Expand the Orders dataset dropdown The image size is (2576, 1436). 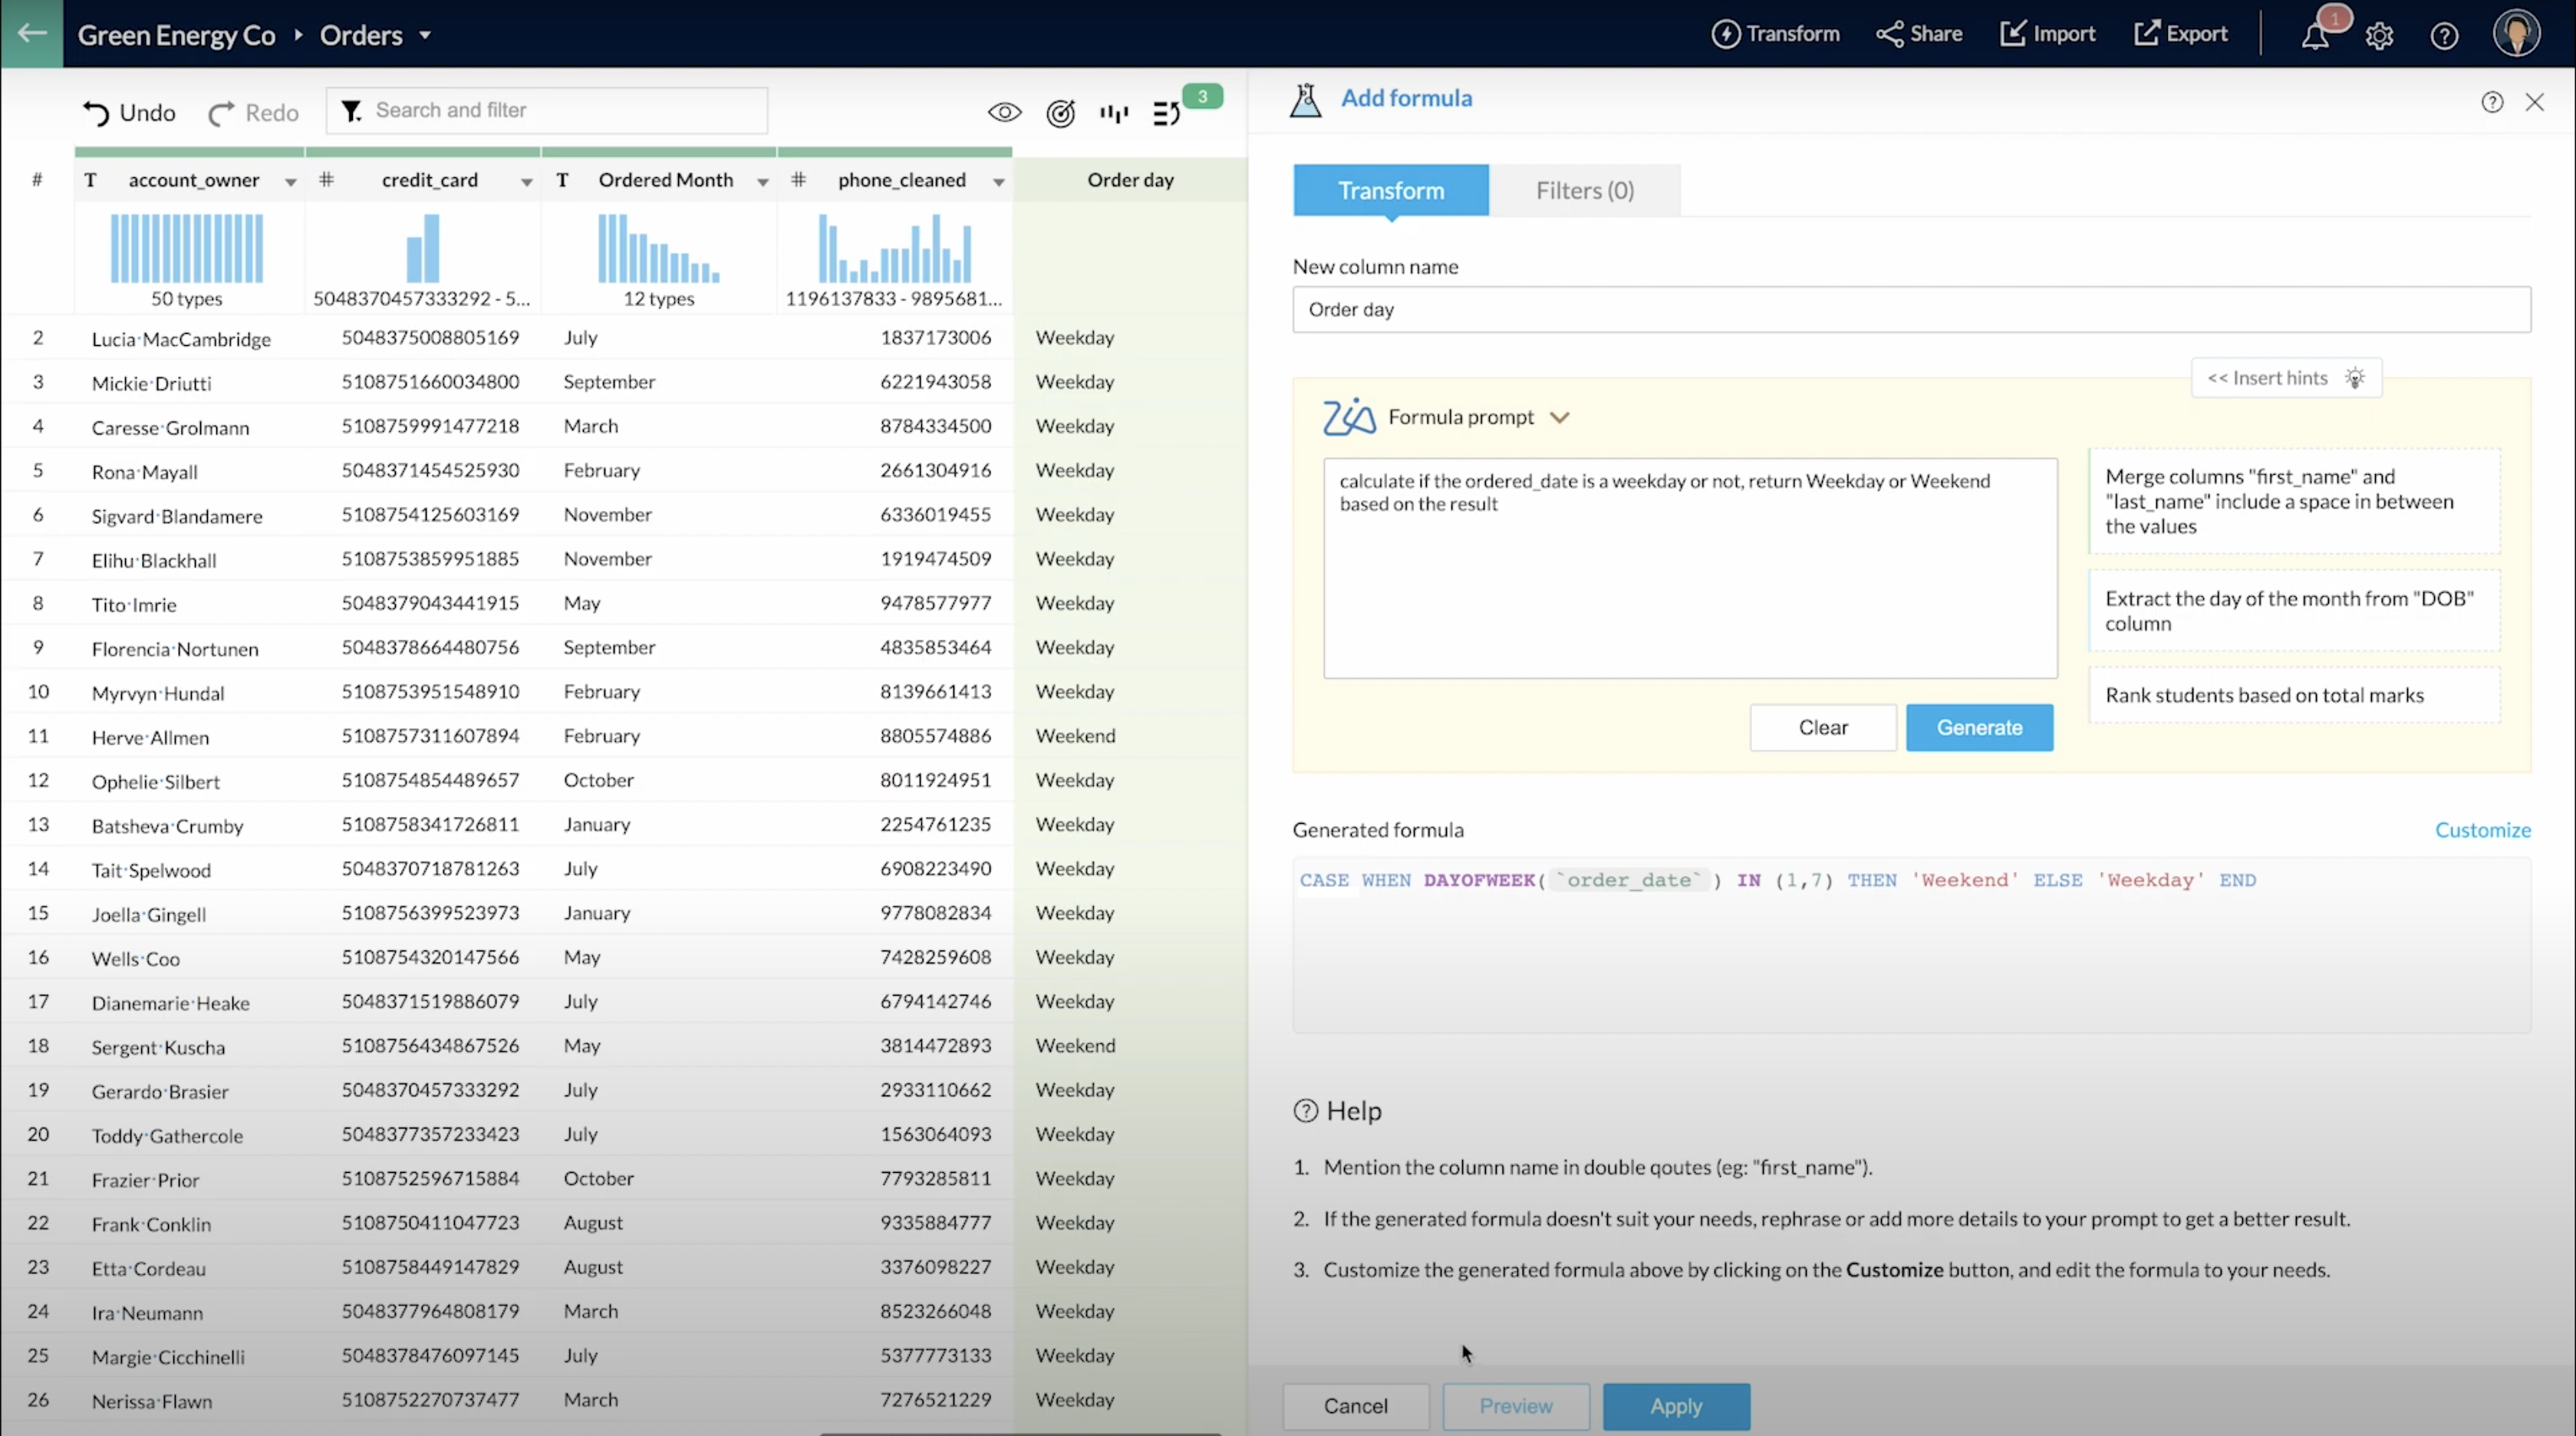pos(425,35)
